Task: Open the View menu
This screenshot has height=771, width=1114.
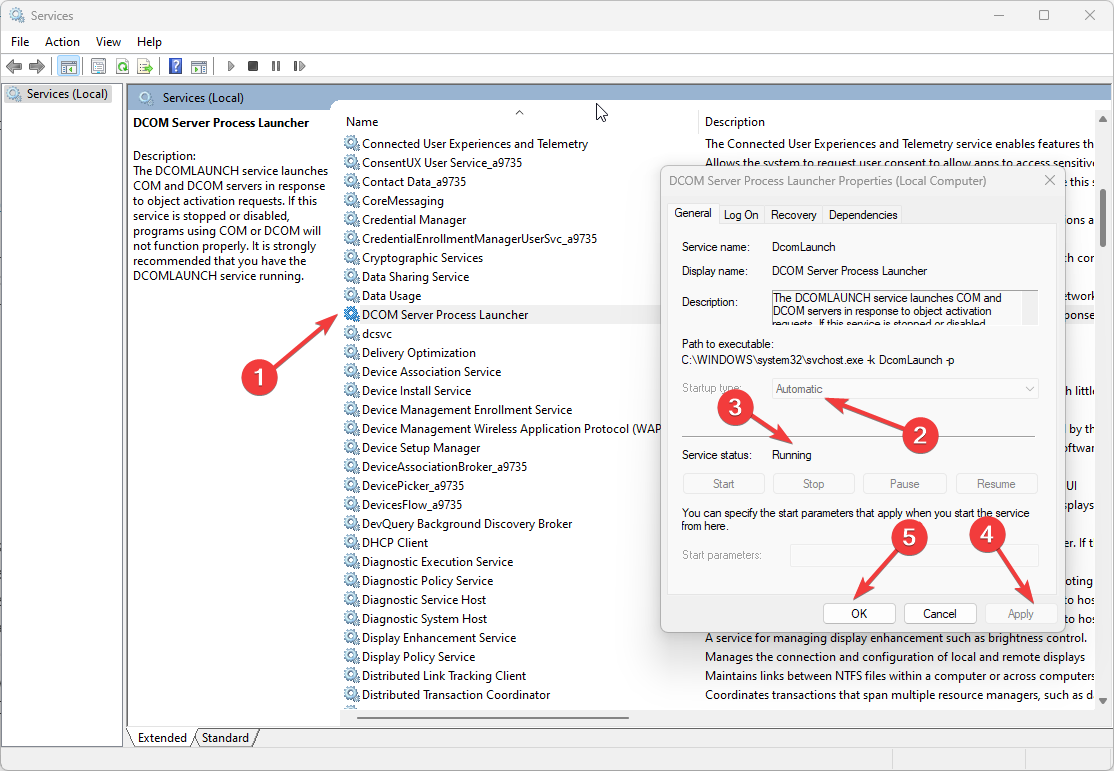Action: 108,42
